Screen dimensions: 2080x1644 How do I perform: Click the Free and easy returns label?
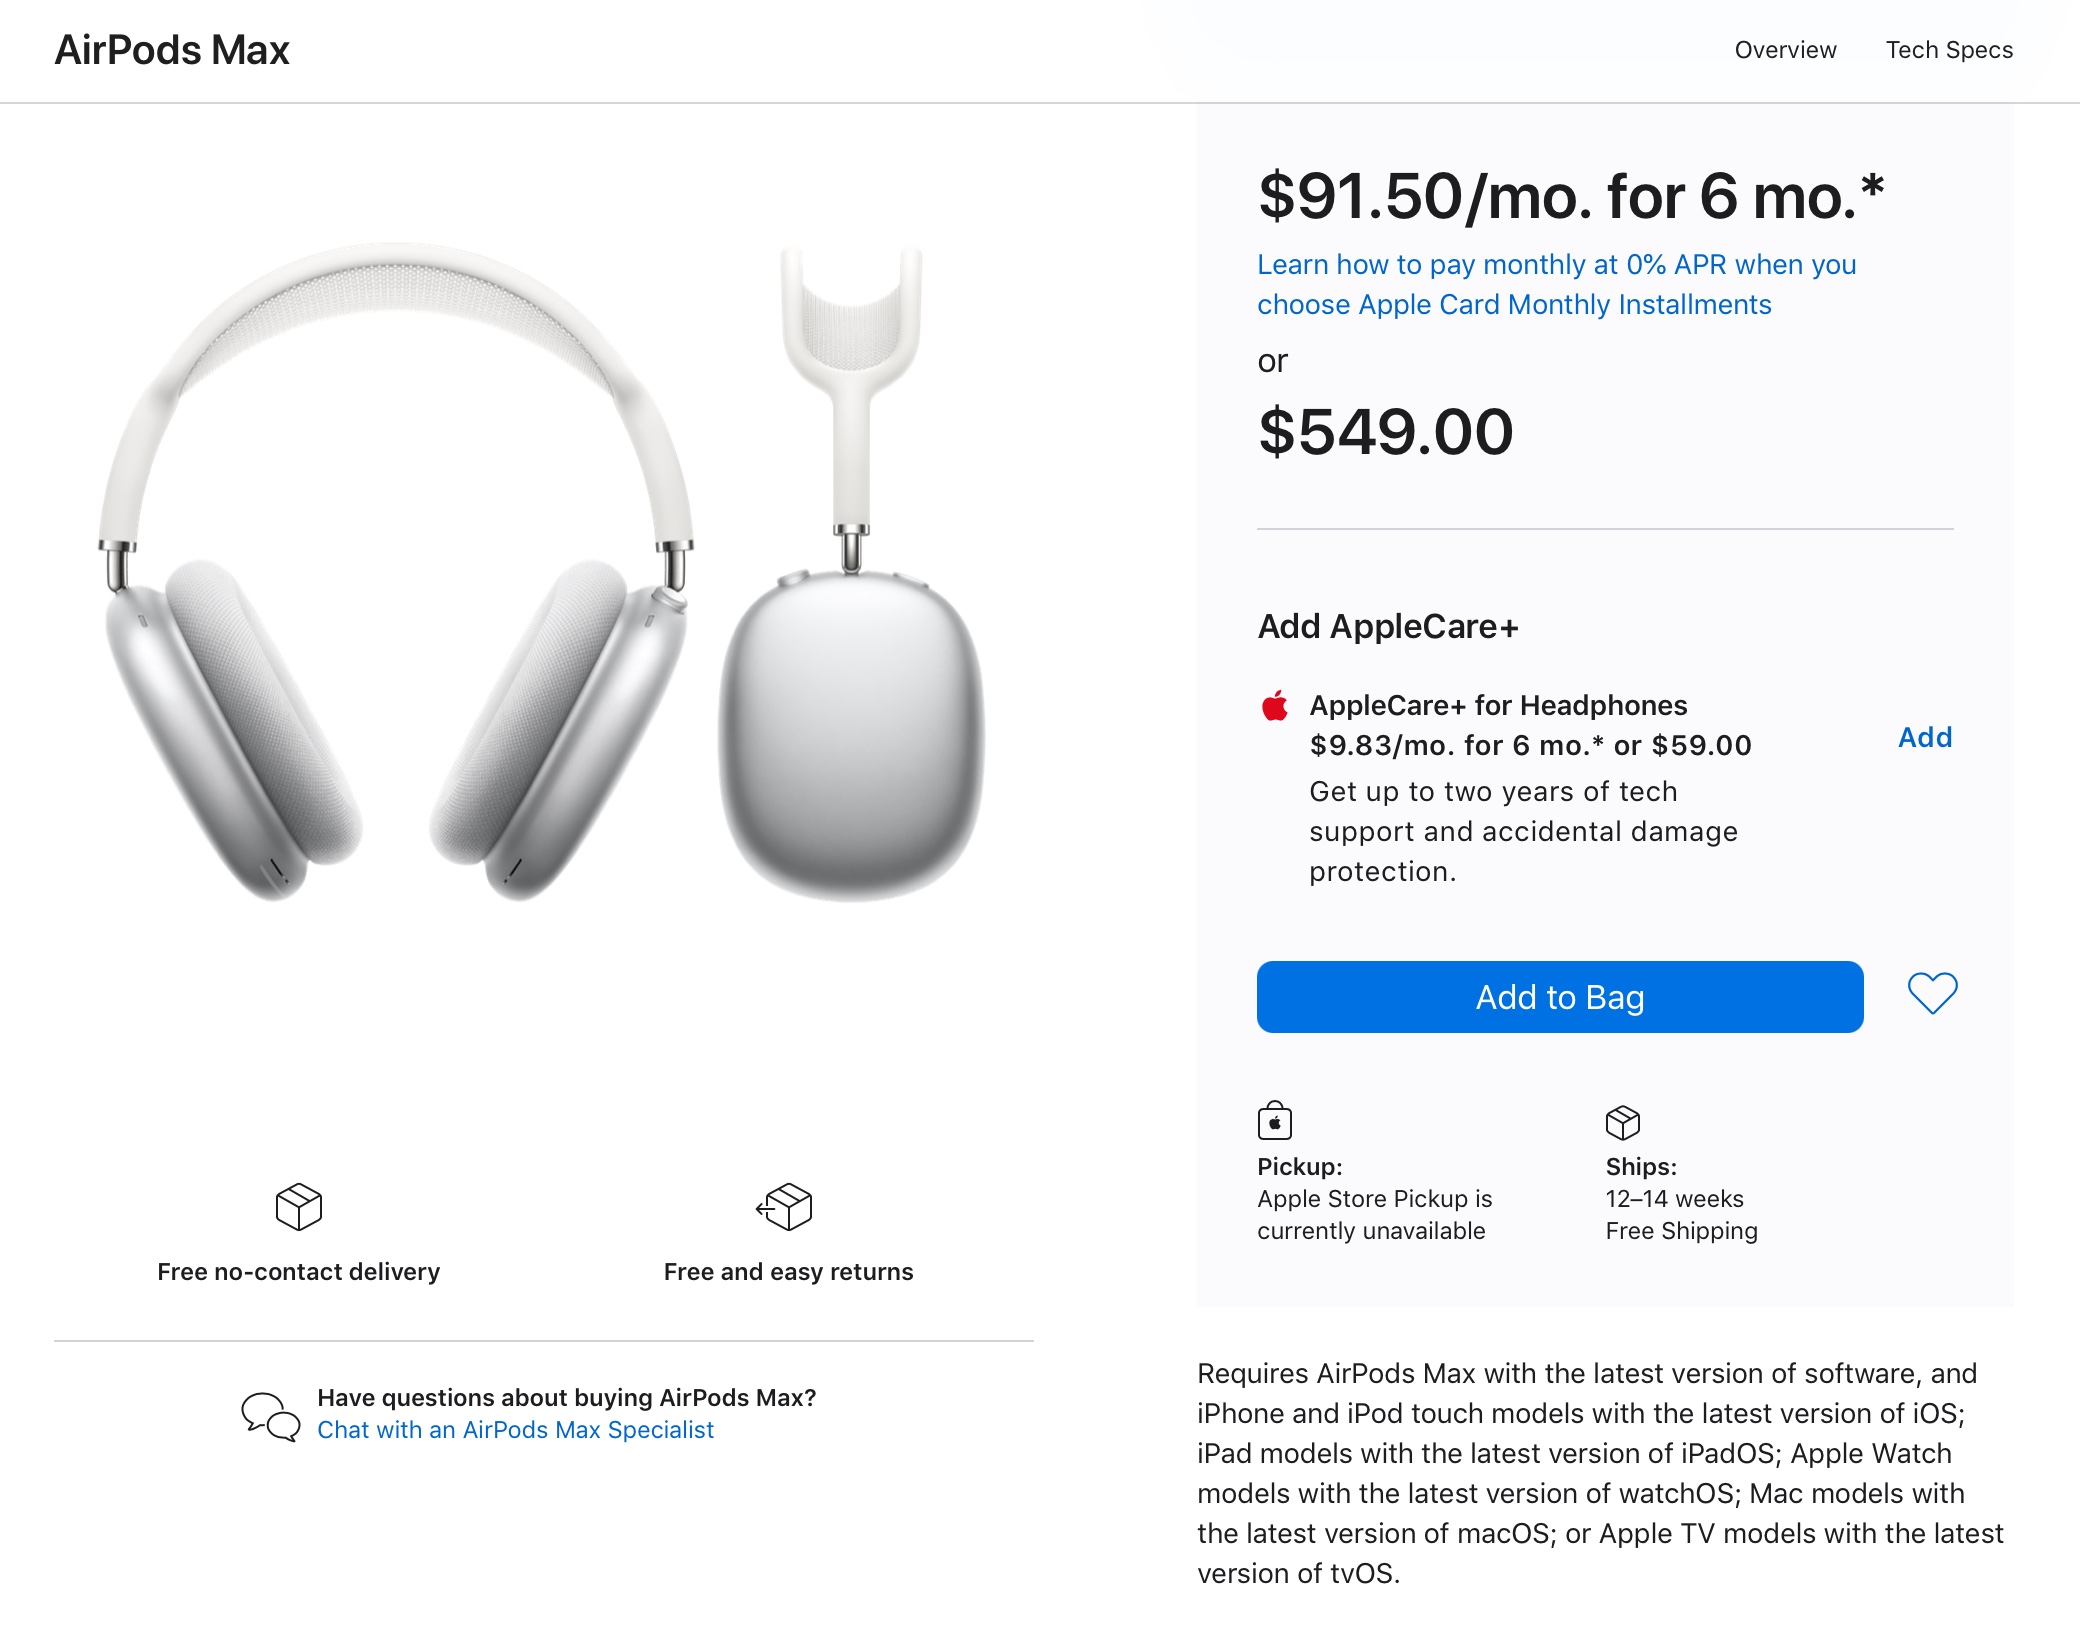pos(788,1272)
